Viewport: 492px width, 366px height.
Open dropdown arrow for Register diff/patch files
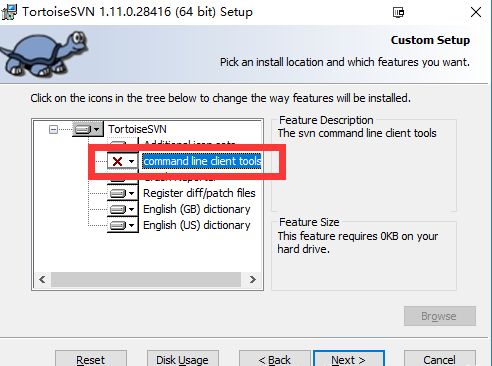132,193
